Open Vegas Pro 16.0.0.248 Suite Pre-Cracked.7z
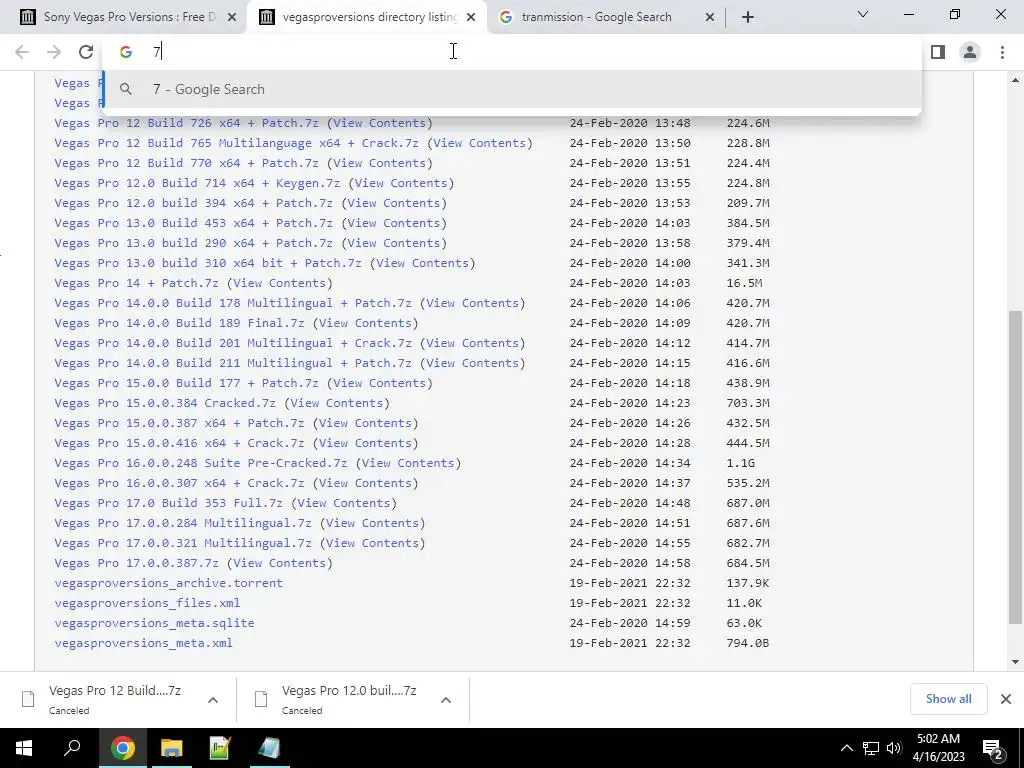The height and width of the screenshot is (768, 1024). [x=200, y=463]
